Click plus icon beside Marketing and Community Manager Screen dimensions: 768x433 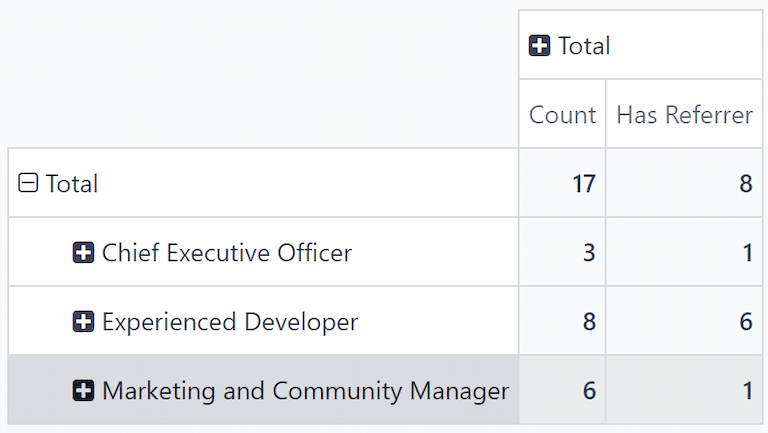click(x=84, y=391)
